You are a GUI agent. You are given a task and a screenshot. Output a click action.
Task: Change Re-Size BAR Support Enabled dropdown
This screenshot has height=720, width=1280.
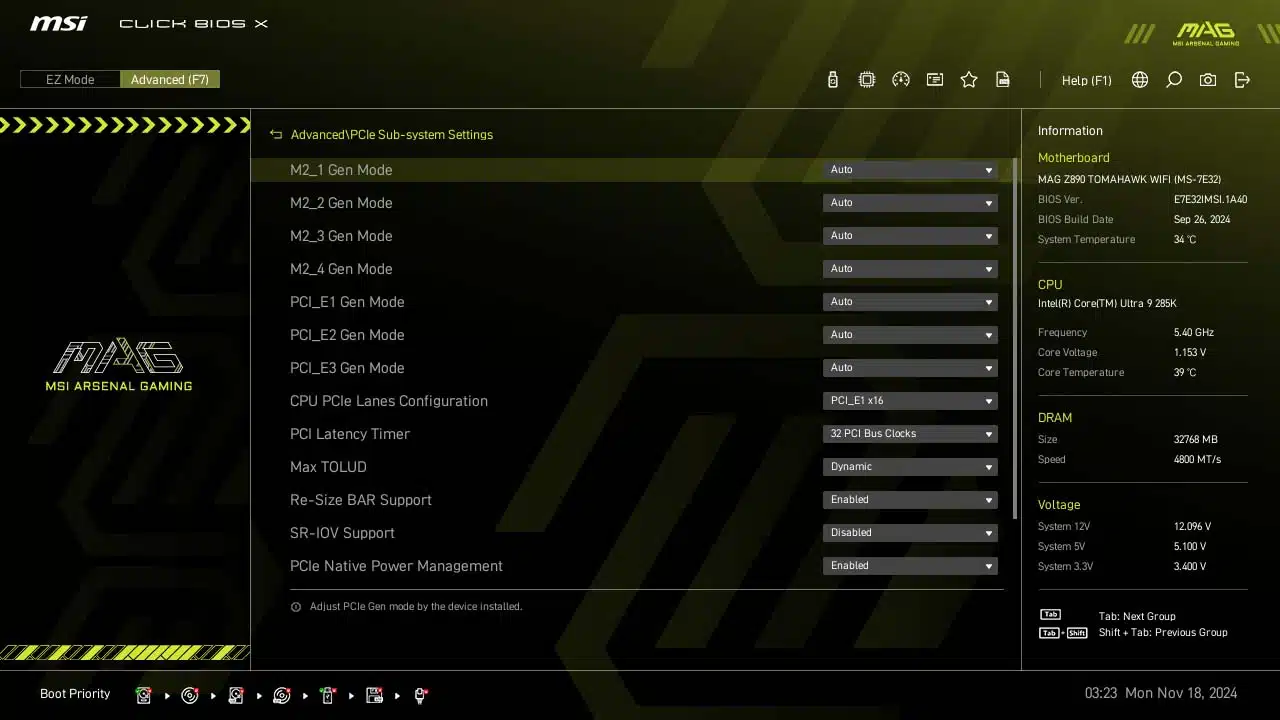point(910,500)
